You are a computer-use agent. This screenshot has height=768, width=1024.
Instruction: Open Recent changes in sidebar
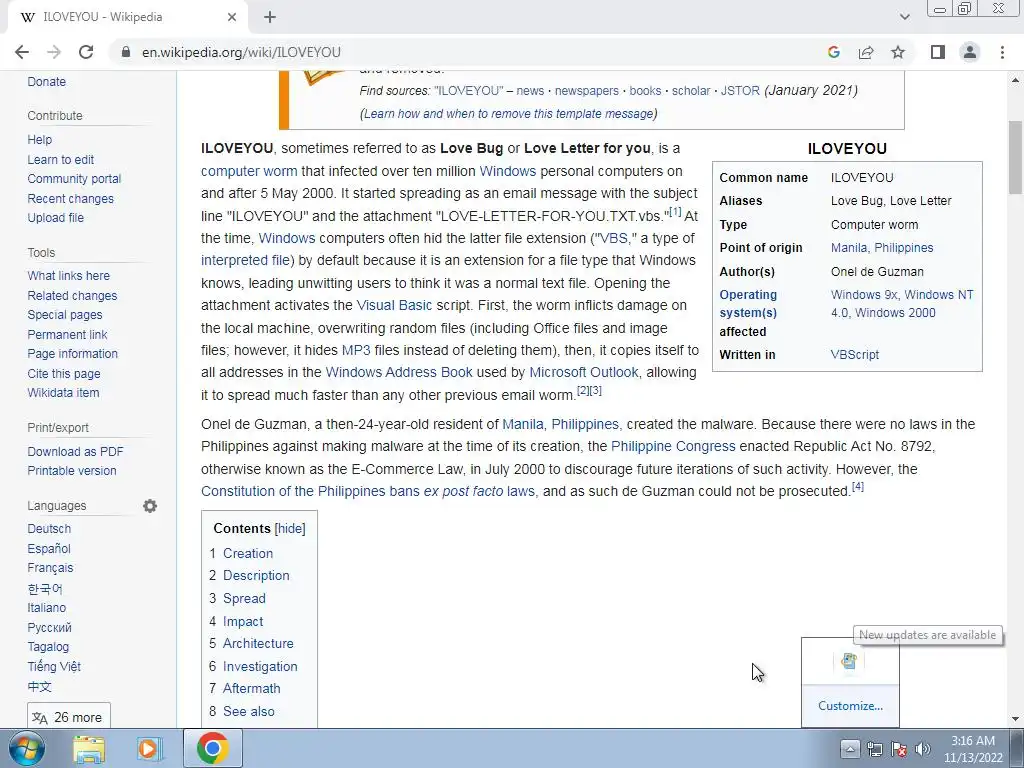tap(71, 199)
